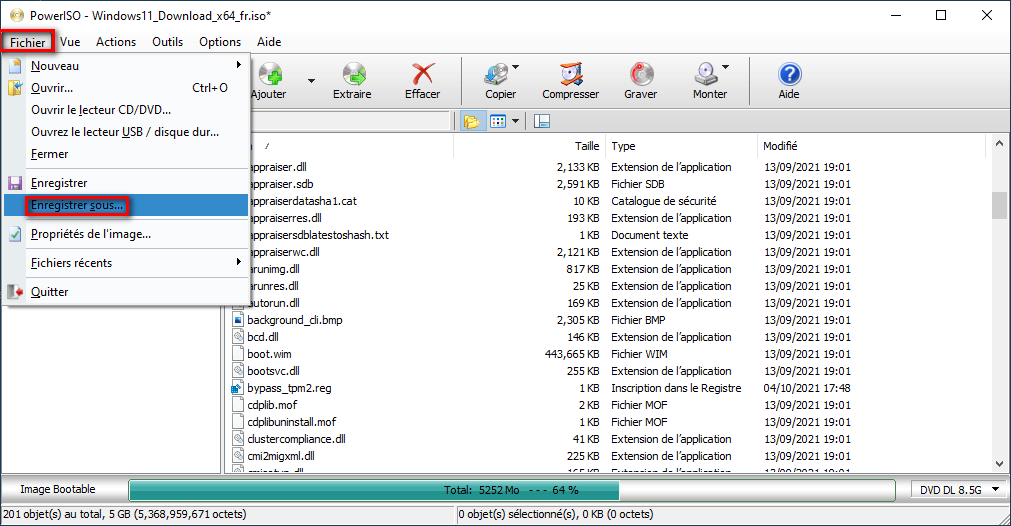Screen dimensions: 1011x526
Task: Choose Propriétés de l'image... menu entry
Action: 90,234
